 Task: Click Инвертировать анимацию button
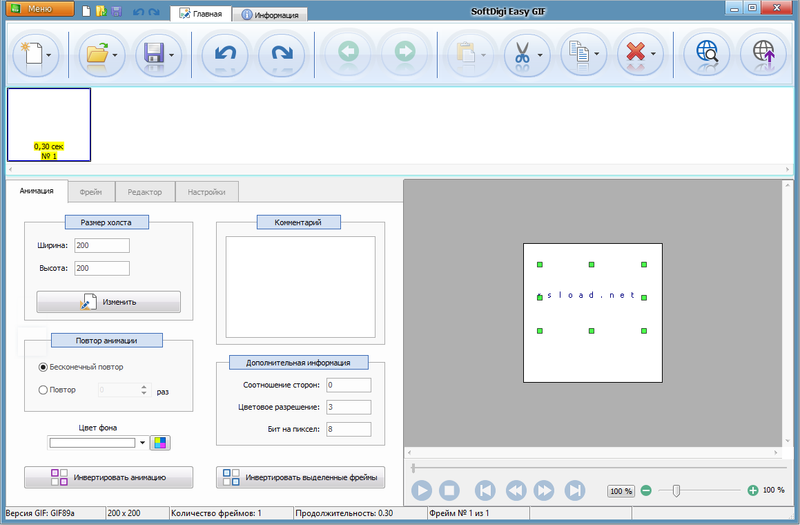pyautogui.click(x=109, y=478)
